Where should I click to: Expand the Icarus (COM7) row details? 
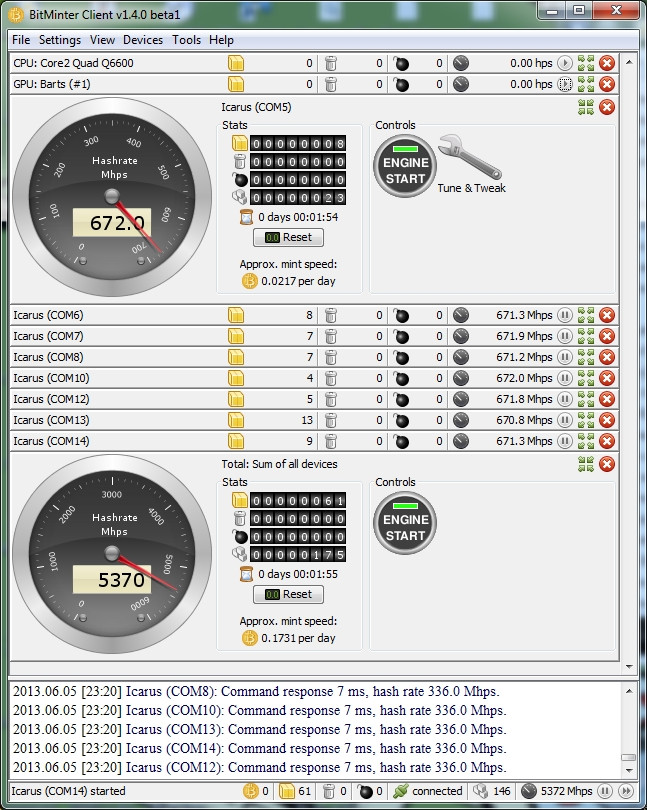coord(586,336)
